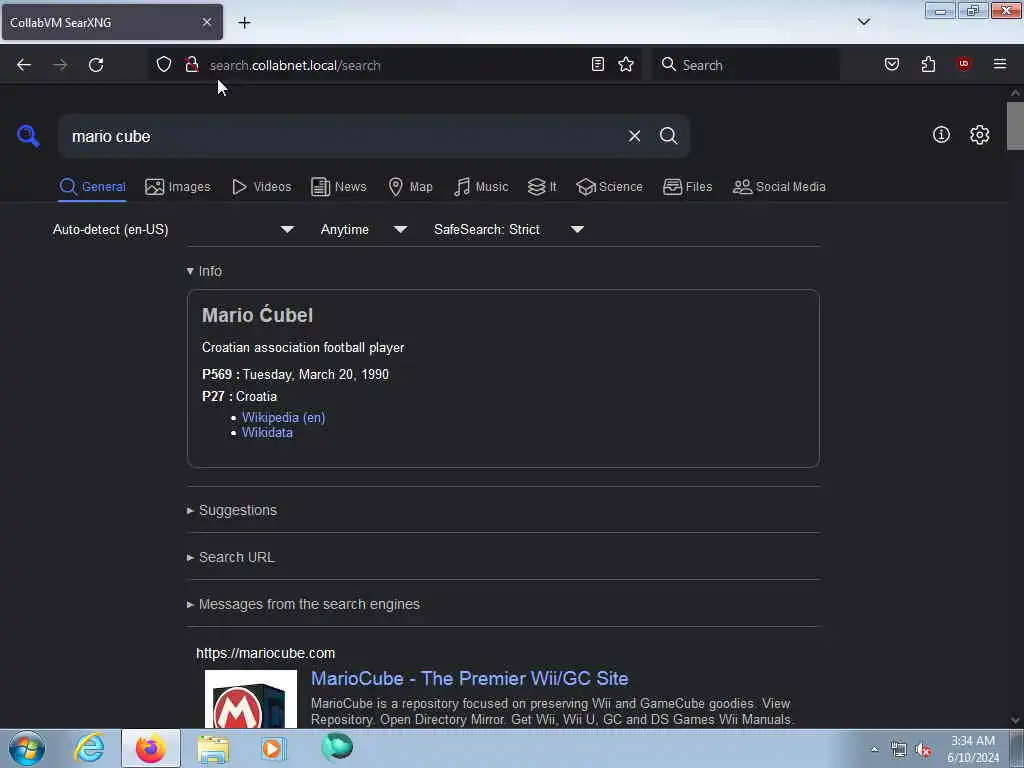Open the tracking protection shield icon
The image size is (1024, 768).
(164, 64)
